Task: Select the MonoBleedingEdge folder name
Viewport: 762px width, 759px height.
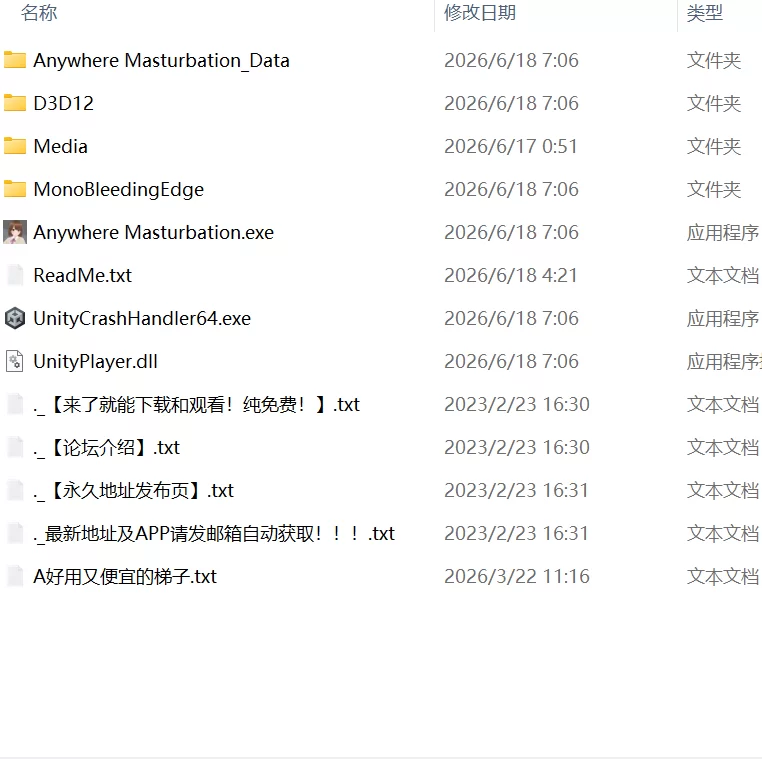Action: [x=119, y=190]
